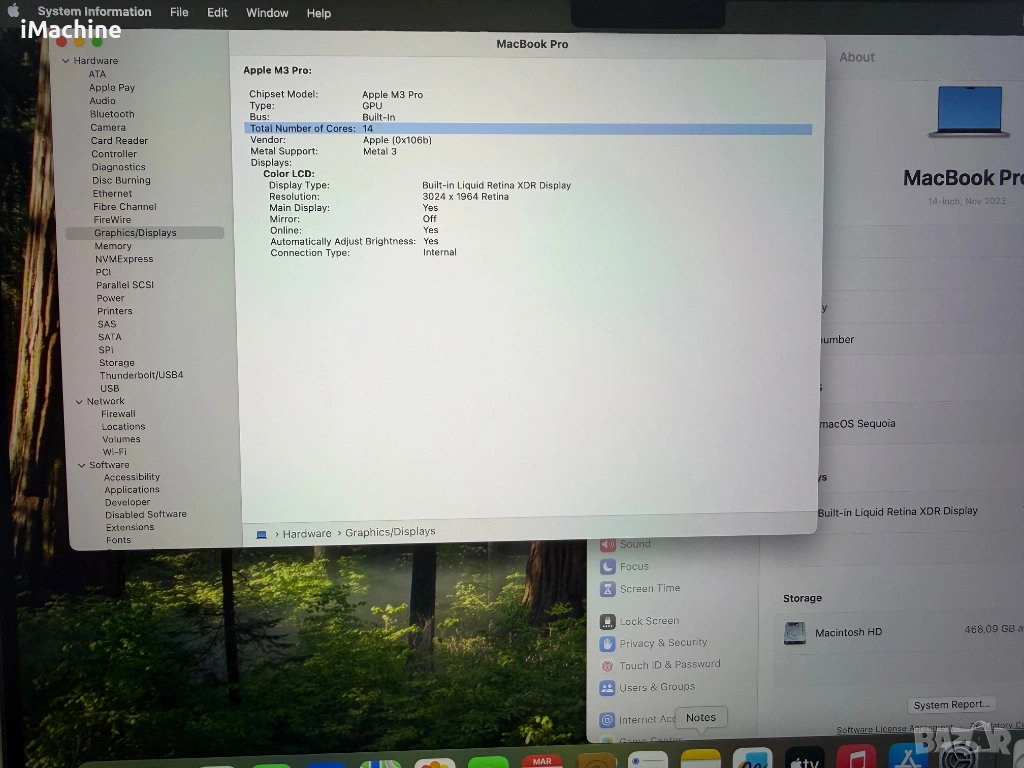Open Touch ID & Password fingerprint icon
Image resolution: width=1024 pixels, height=768 pixels.
pyautogui.click(x=607, y=665)
